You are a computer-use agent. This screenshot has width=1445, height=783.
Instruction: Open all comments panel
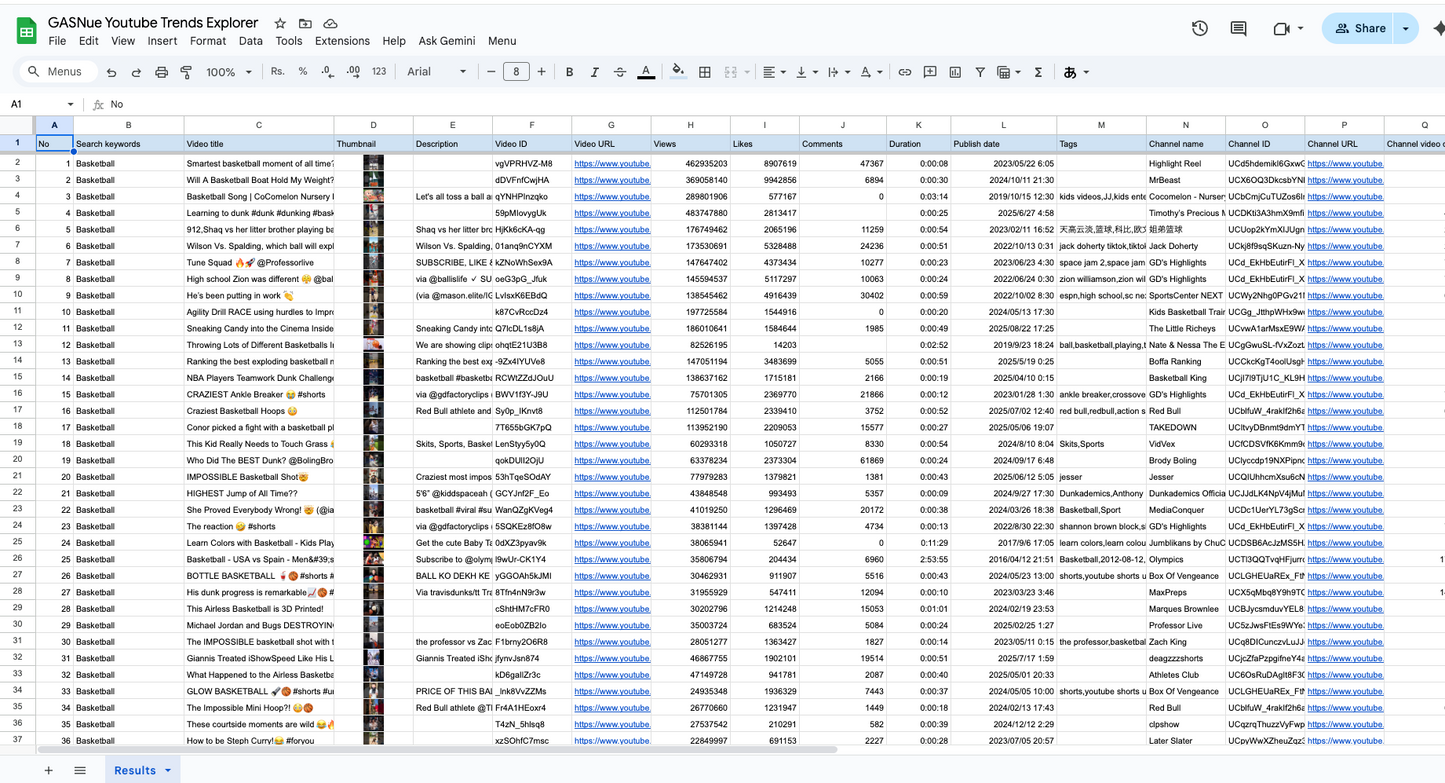(x=1238, y=29)
